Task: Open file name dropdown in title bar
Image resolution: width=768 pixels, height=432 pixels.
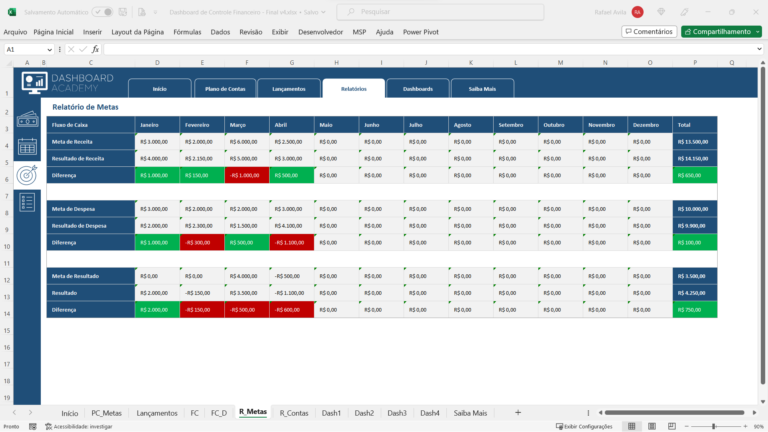Action: (323, 12)
